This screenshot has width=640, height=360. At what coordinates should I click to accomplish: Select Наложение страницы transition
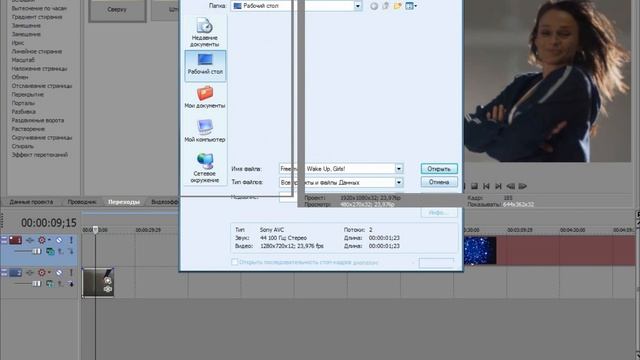40,69
